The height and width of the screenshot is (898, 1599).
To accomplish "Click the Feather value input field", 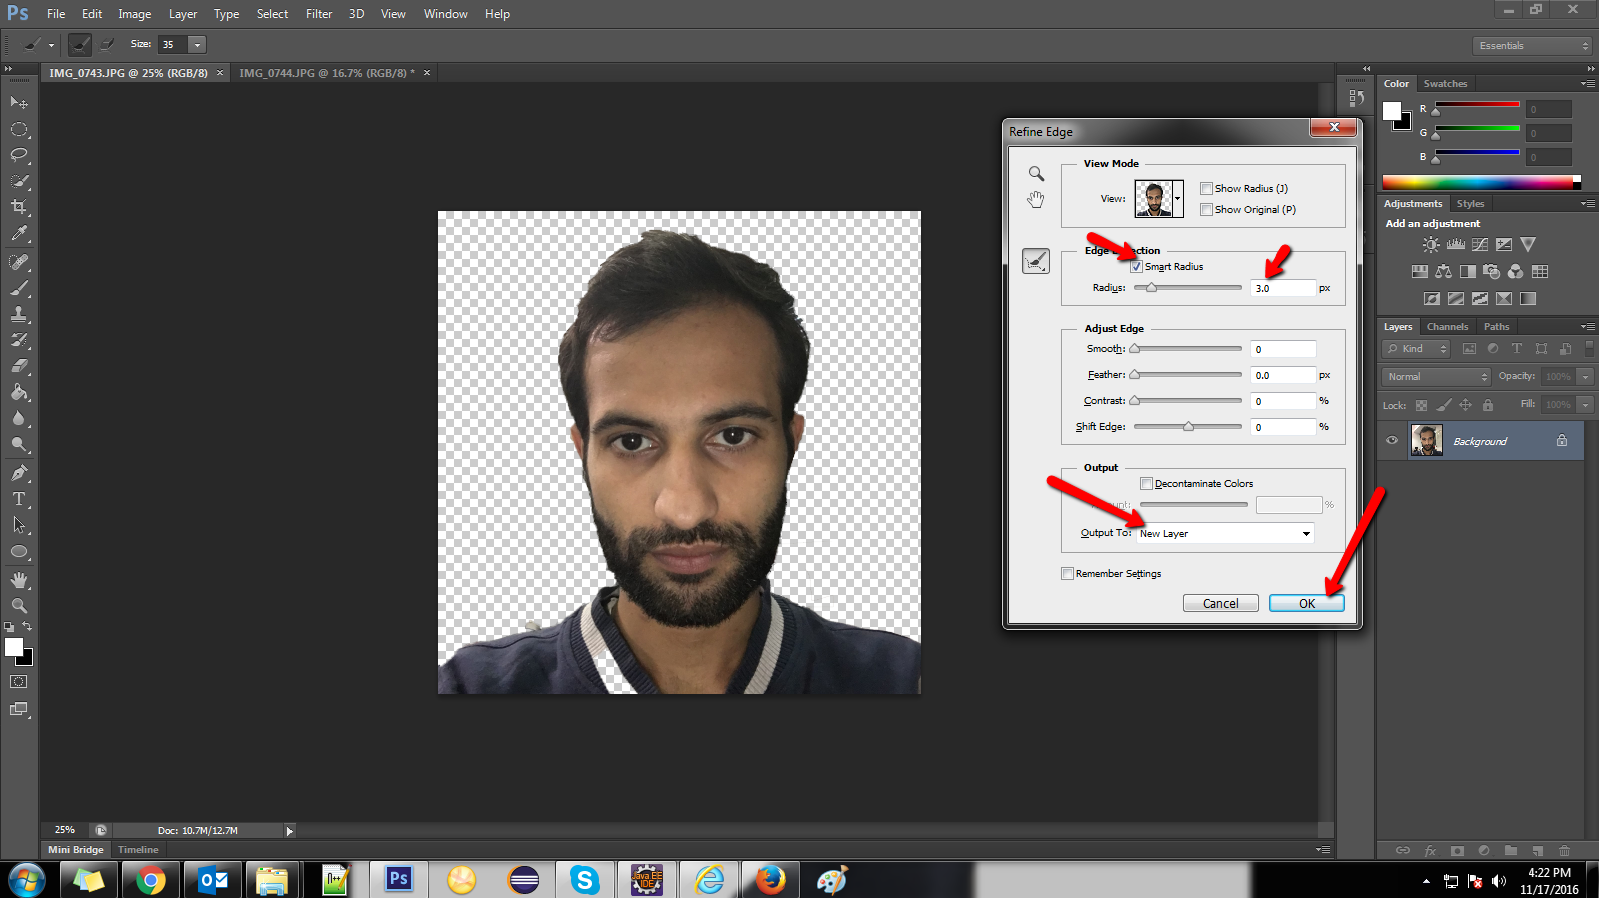I will pos(1283,375).
